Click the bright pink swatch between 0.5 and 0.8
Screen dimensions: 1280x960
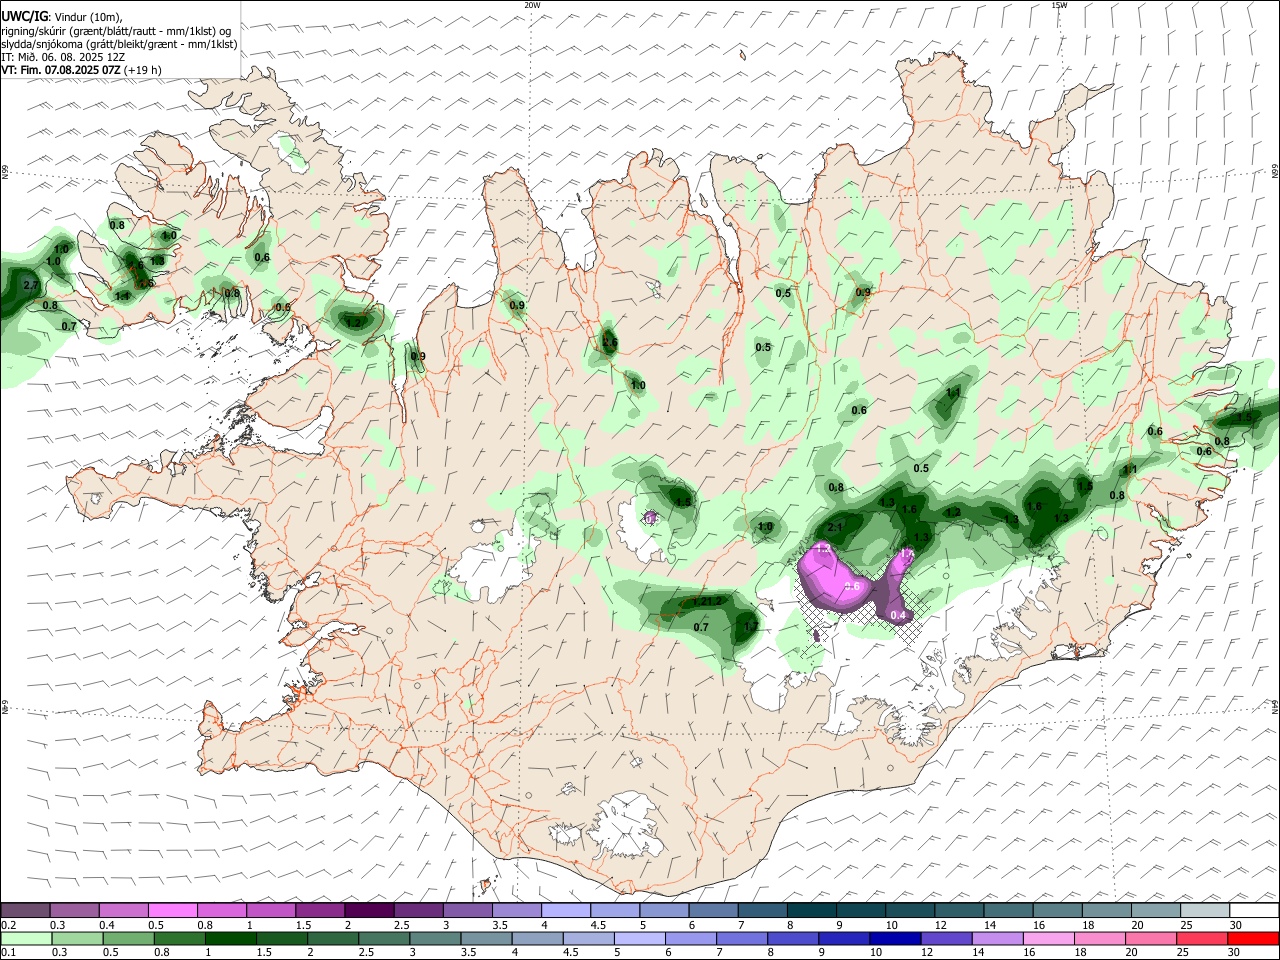(172, 910)
